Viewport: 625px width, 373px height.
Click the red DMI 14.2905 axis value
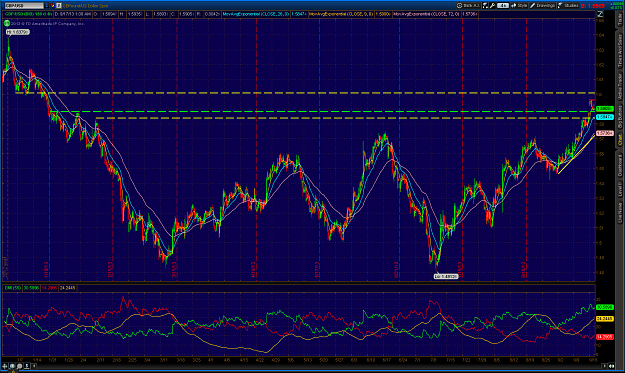604,337
